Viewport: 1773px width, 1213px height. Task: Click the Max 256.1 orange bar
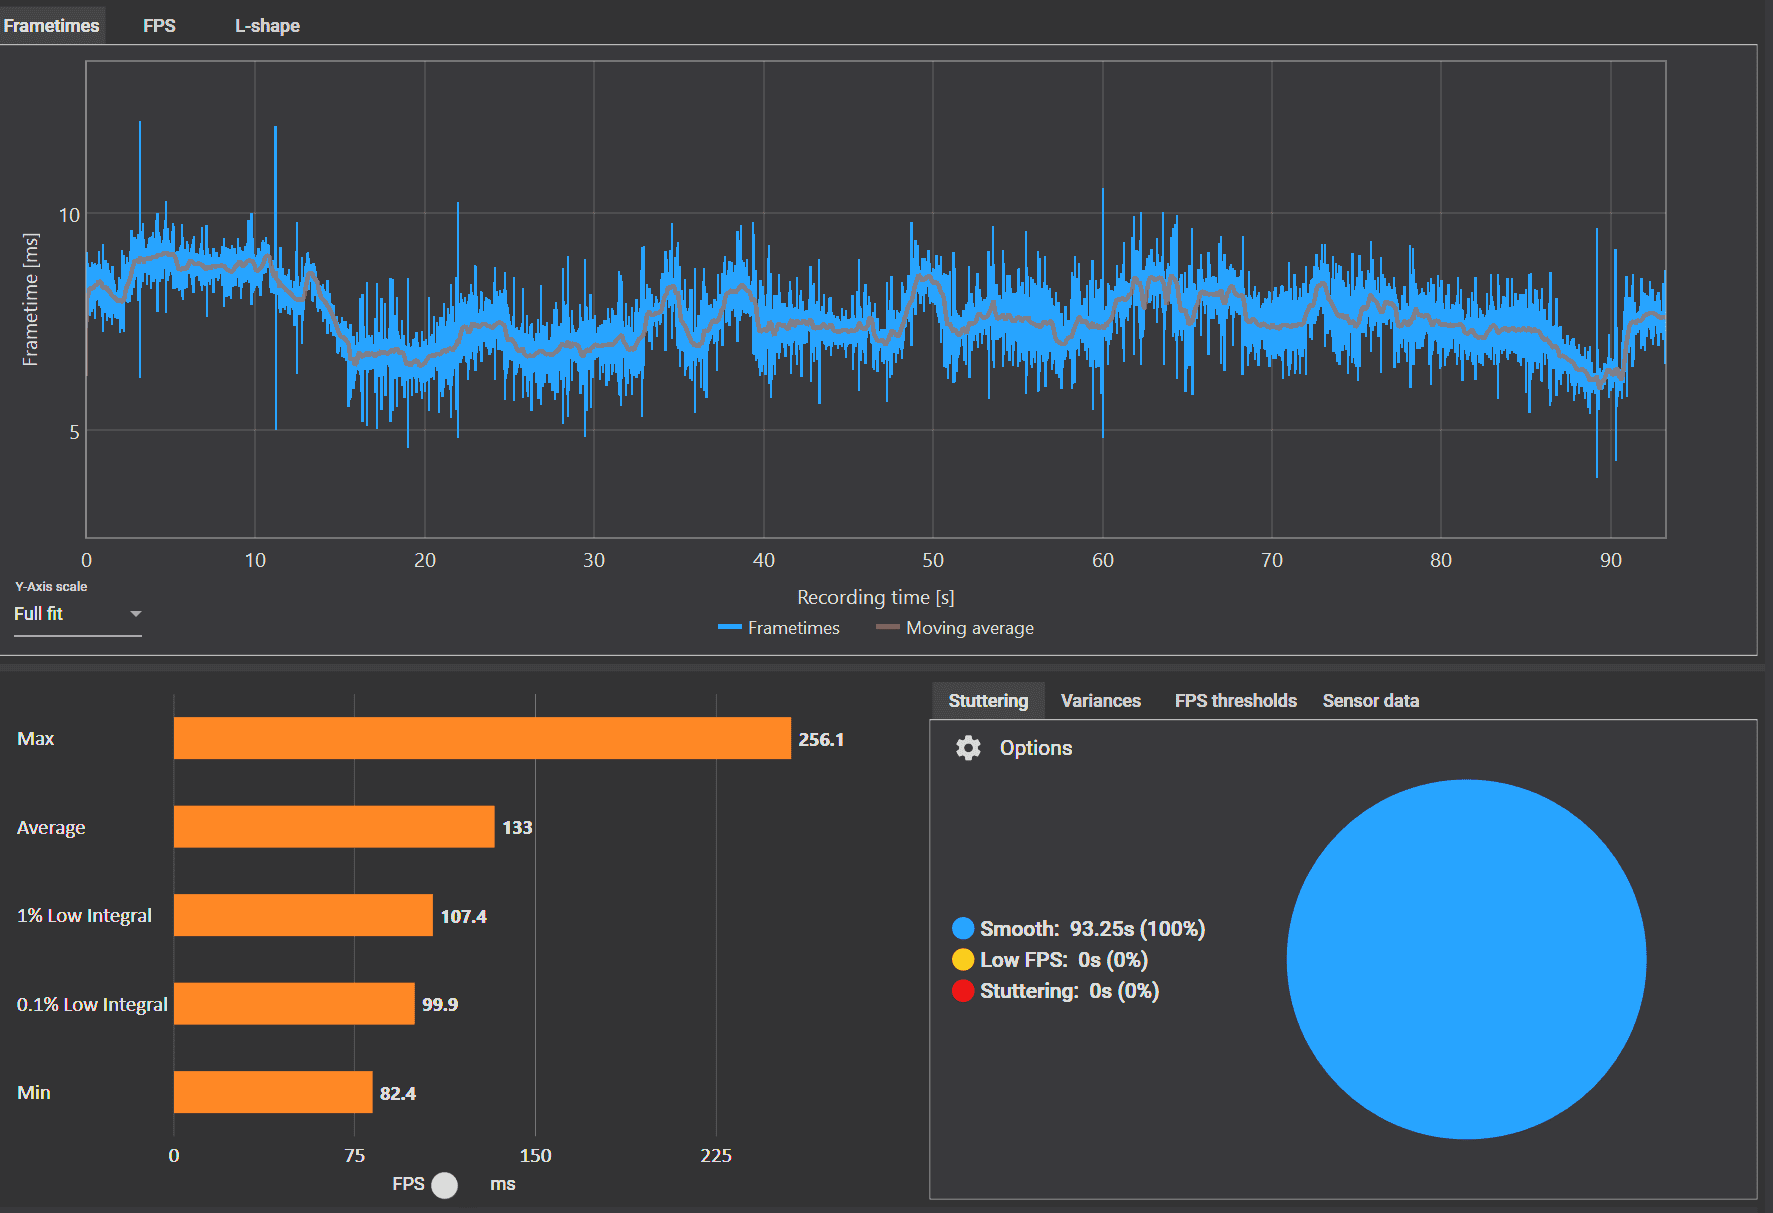[482, 738]
